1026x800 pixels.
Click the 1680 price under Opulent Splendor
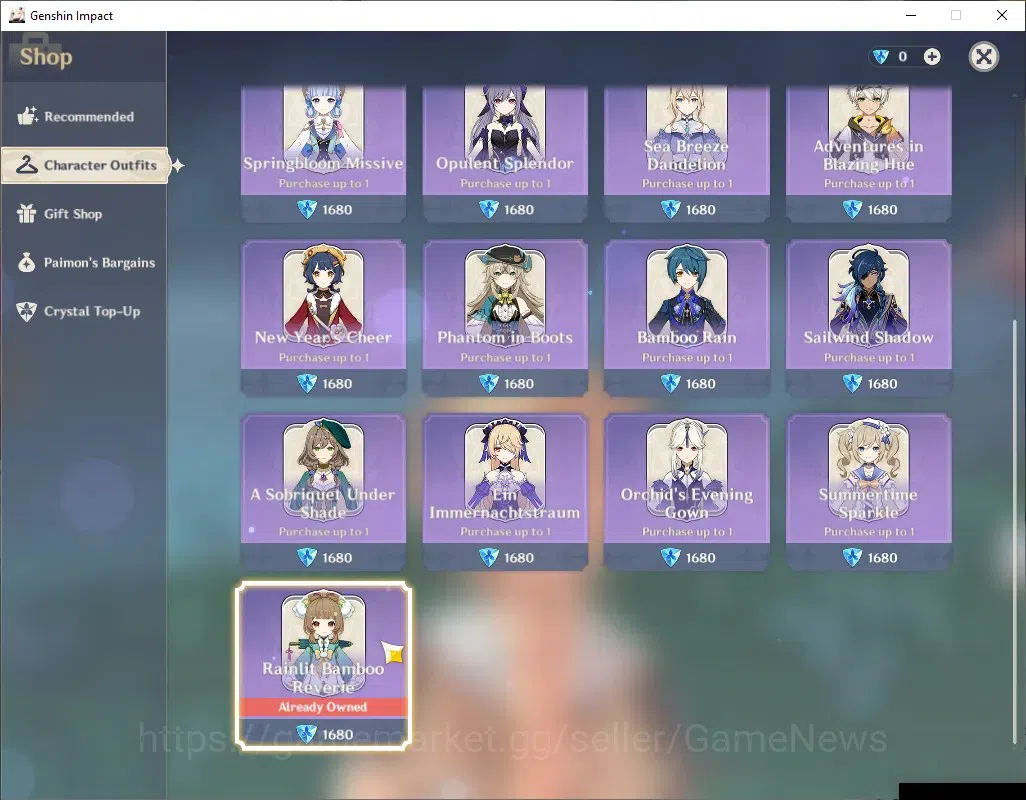tap(519, 209)
